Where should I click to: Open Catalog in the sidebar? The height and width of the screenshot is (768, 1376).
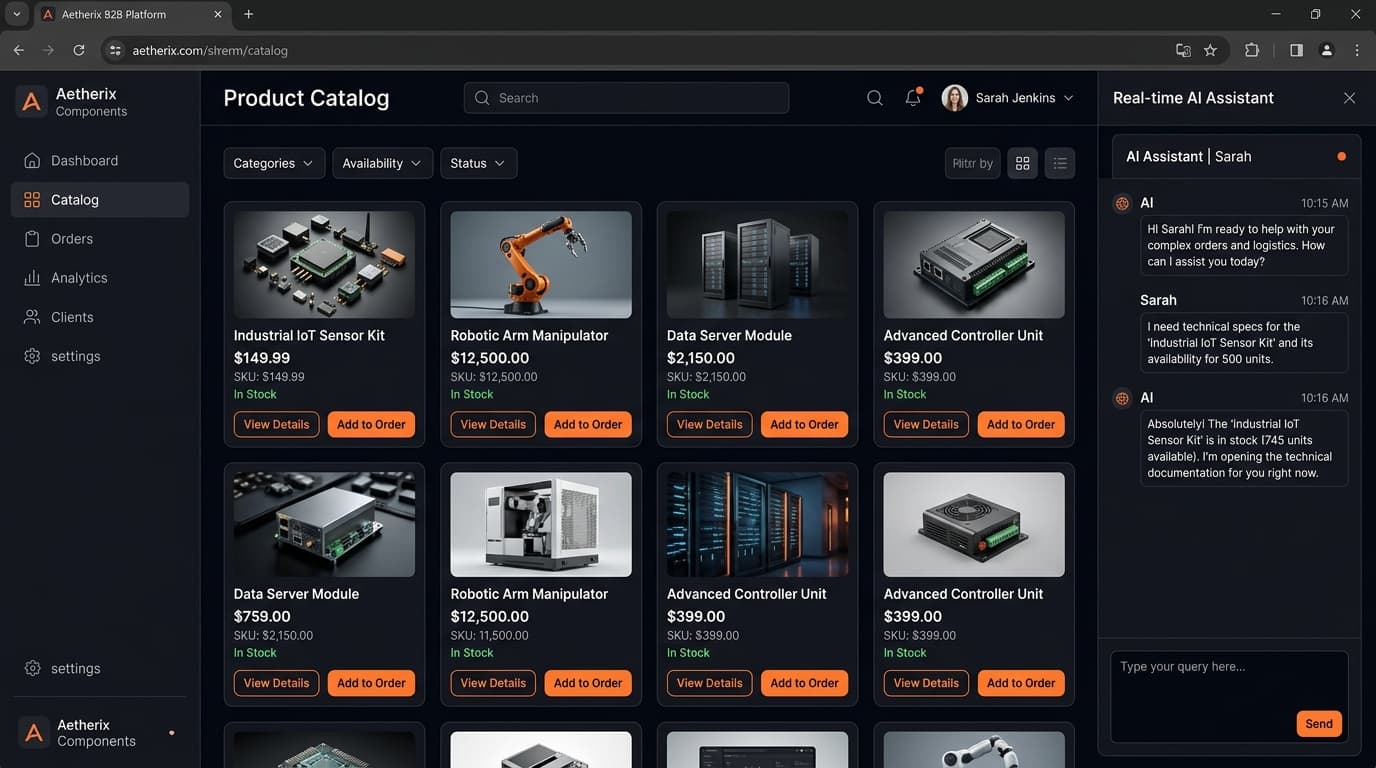[100, 200]
